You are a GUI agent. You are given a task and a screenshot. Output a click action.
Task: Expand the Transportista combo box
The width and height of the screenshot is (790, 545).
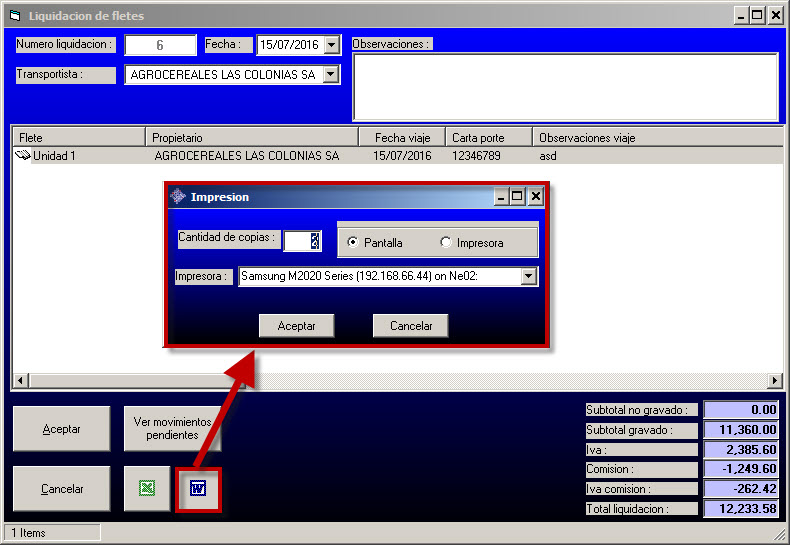pyautogui.click(x=331, y=75)
